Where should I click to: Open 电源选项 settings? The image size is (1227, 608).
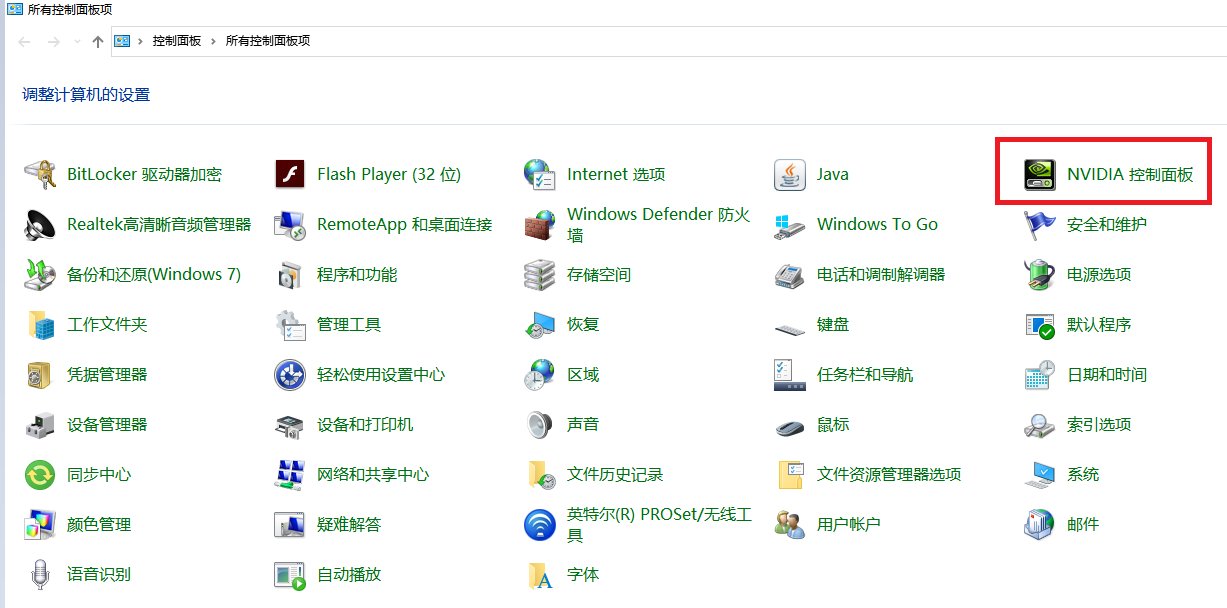click(1099, 274)
